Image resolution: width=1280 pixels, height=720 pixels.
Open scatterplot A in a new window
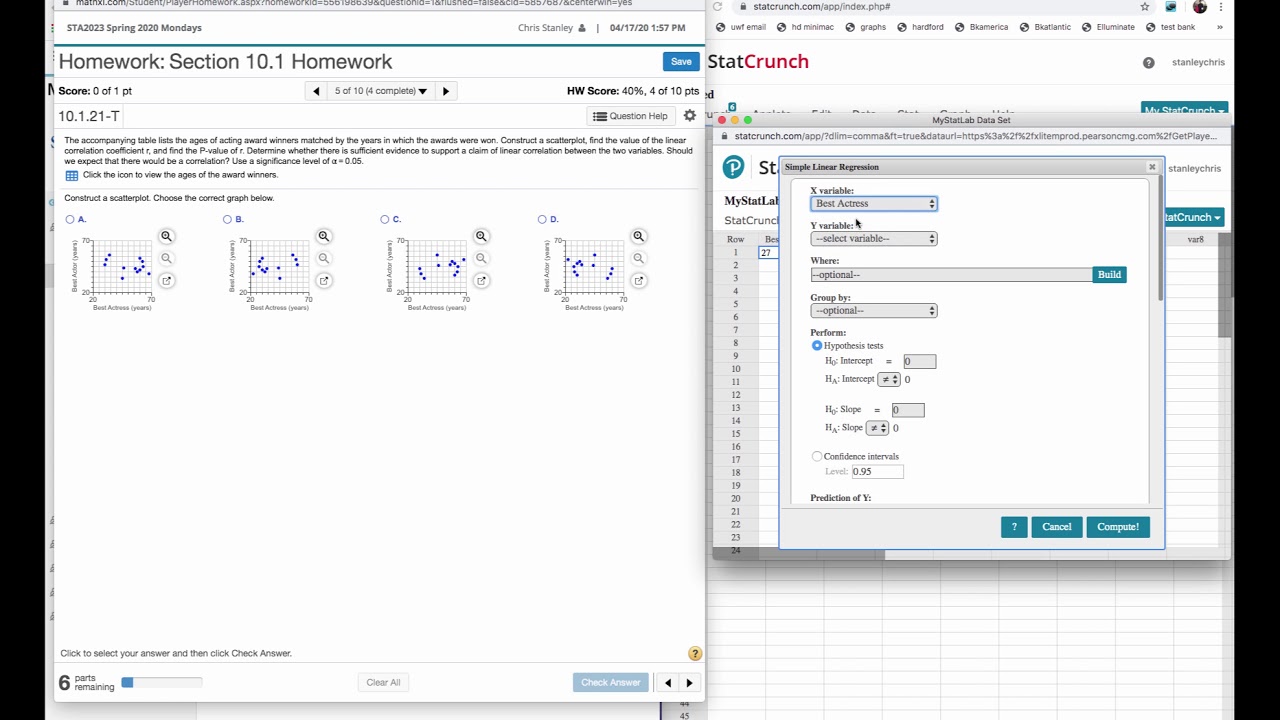click(x=167, y=281)
